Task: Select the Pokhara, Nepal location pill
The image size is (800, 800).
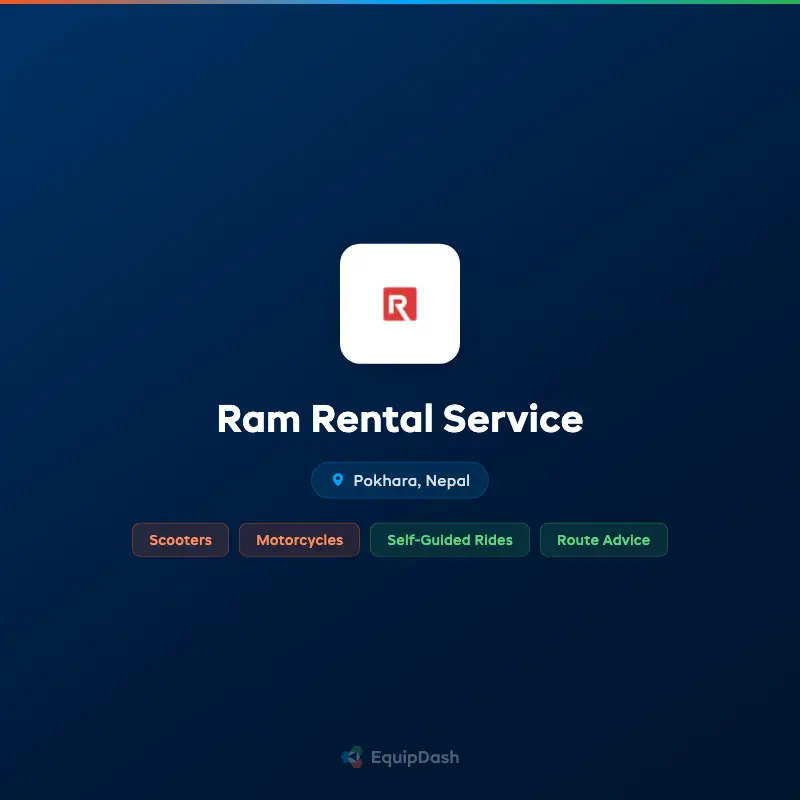Action: click(x=399, y=480)
